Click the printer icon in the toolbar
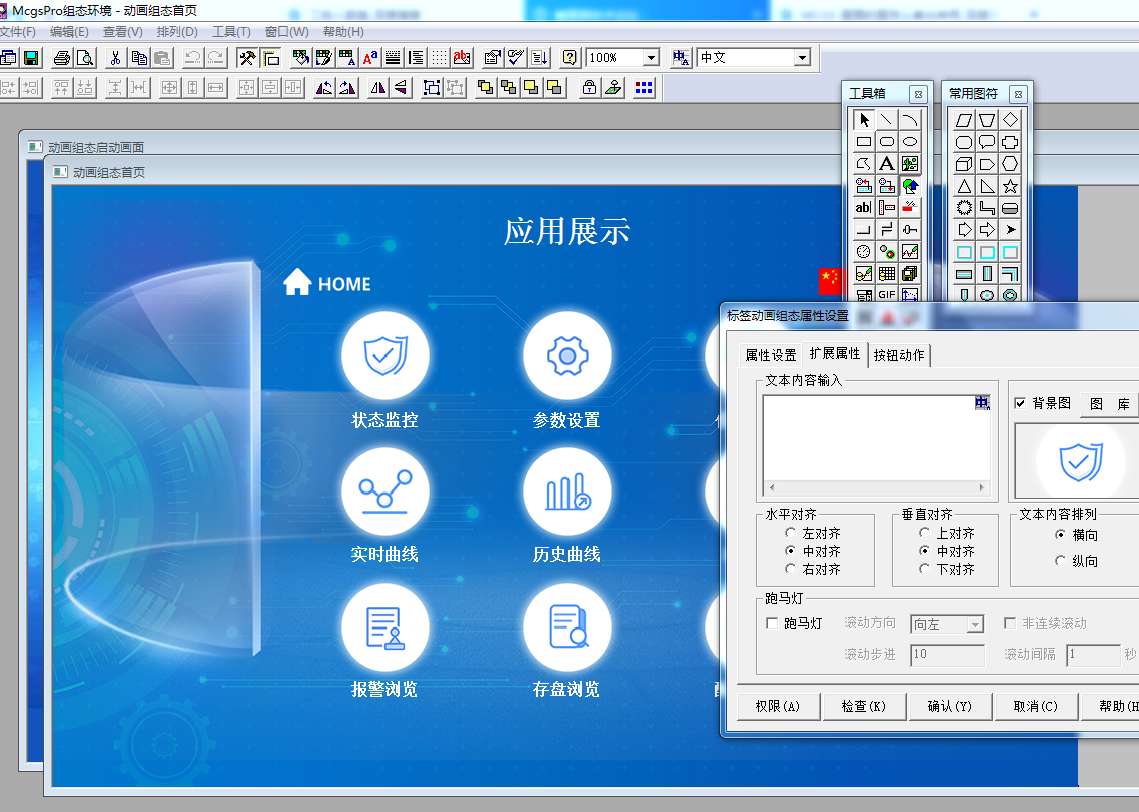This screenshot has height=812, width=1139. pyautogui.click(x=62, y=58)
